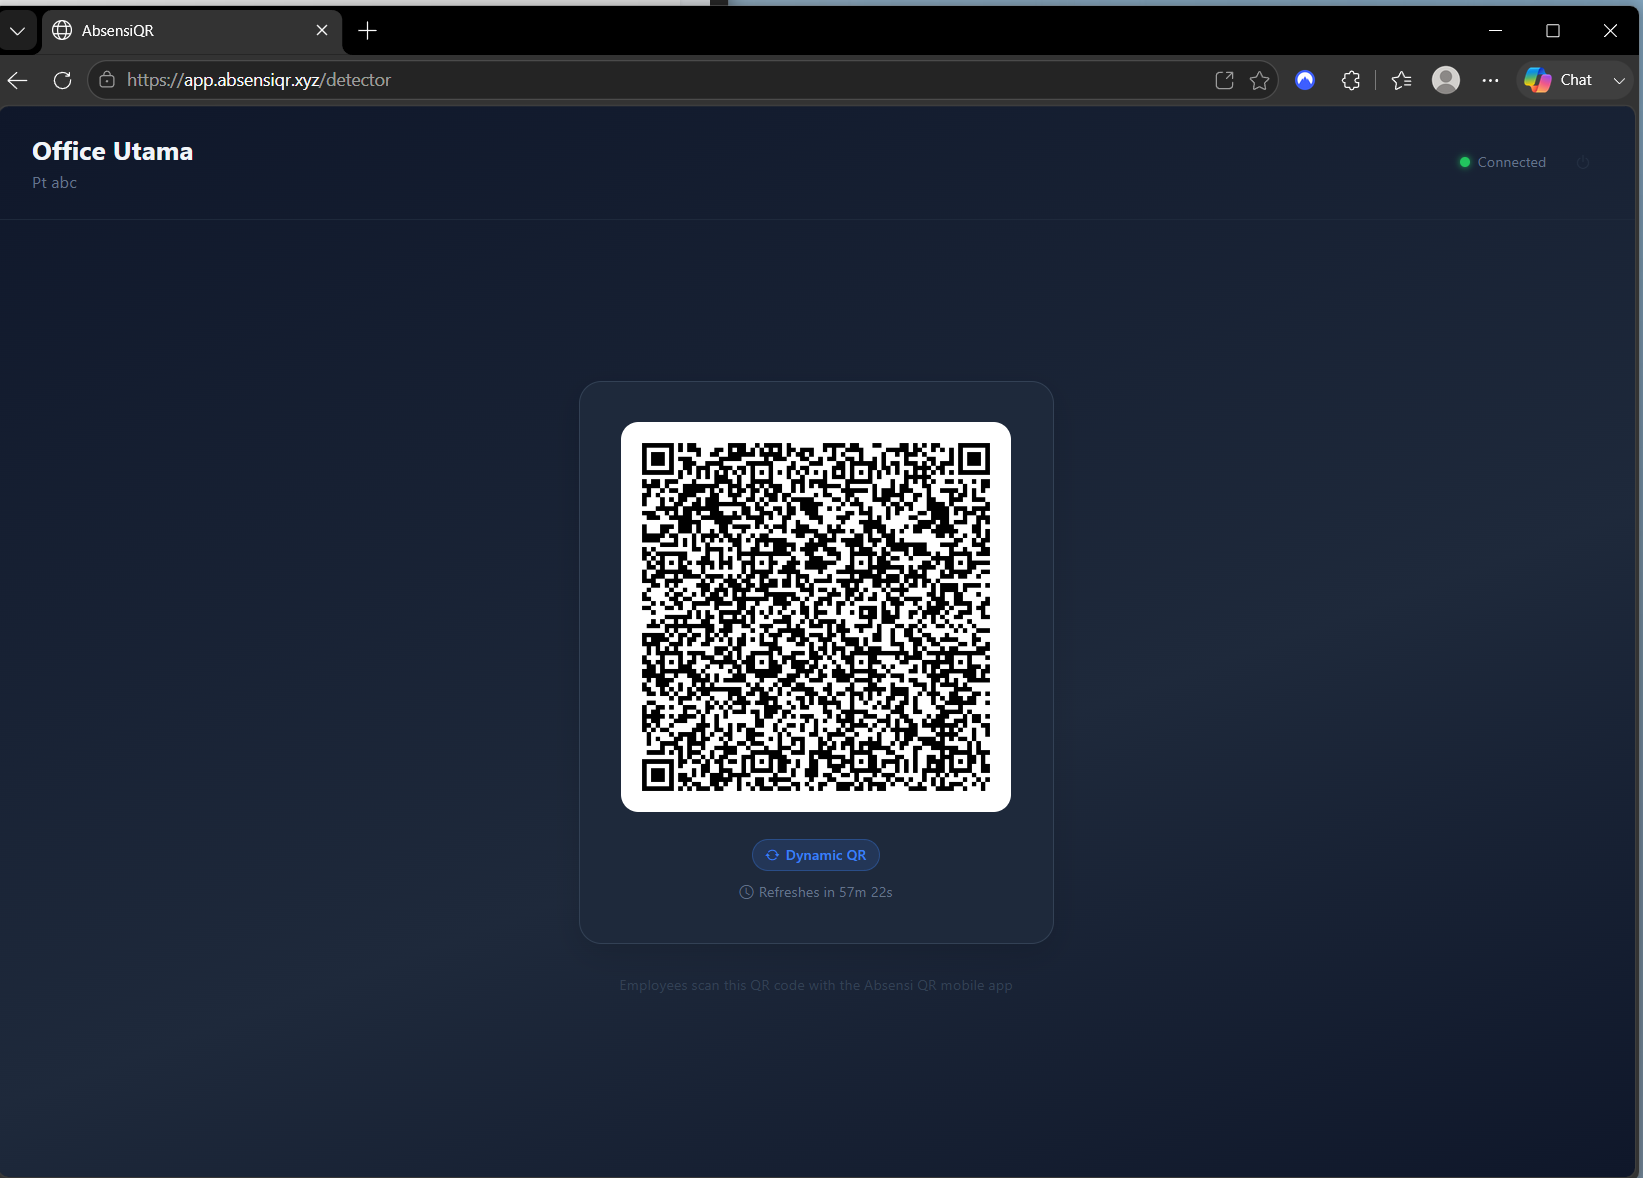Close the browser window
The width and height of the screenshot is (1643, 1178).
(x=1610, y=31)
